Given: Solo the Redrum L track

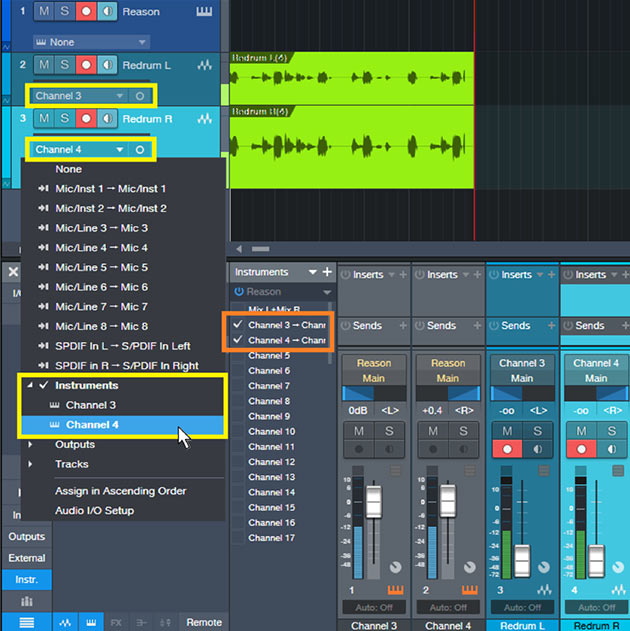Looking at the screenshot, I should point(65,65).
